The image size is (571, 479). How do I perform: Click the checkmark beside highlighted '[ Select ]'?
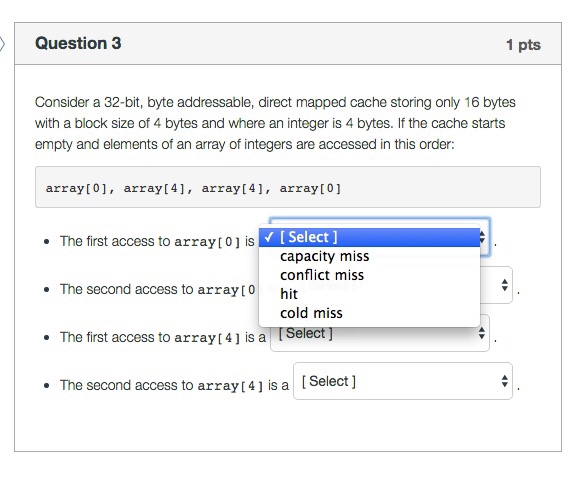pyautogui.click(x=269, y=237)
